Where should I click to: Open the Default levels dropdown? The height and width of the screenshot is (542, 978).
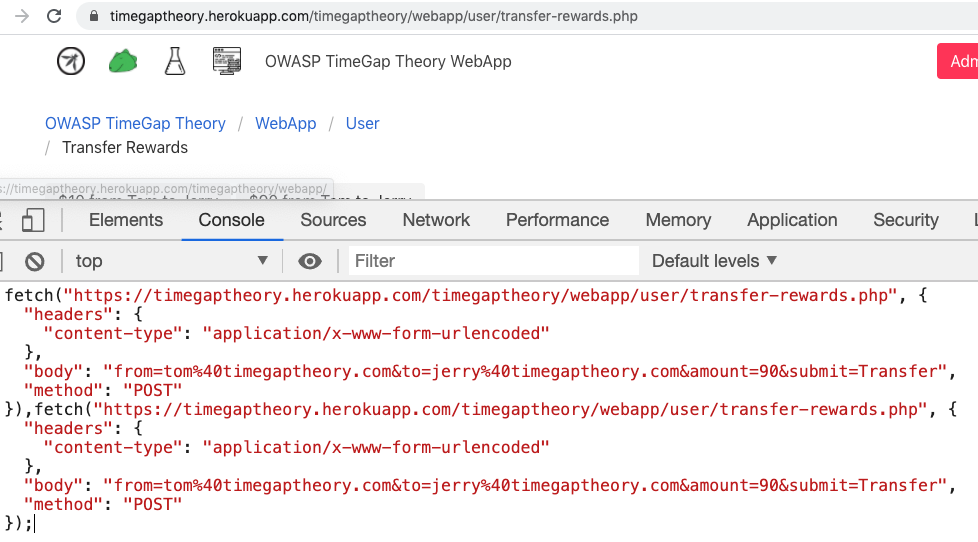[714, 261]
